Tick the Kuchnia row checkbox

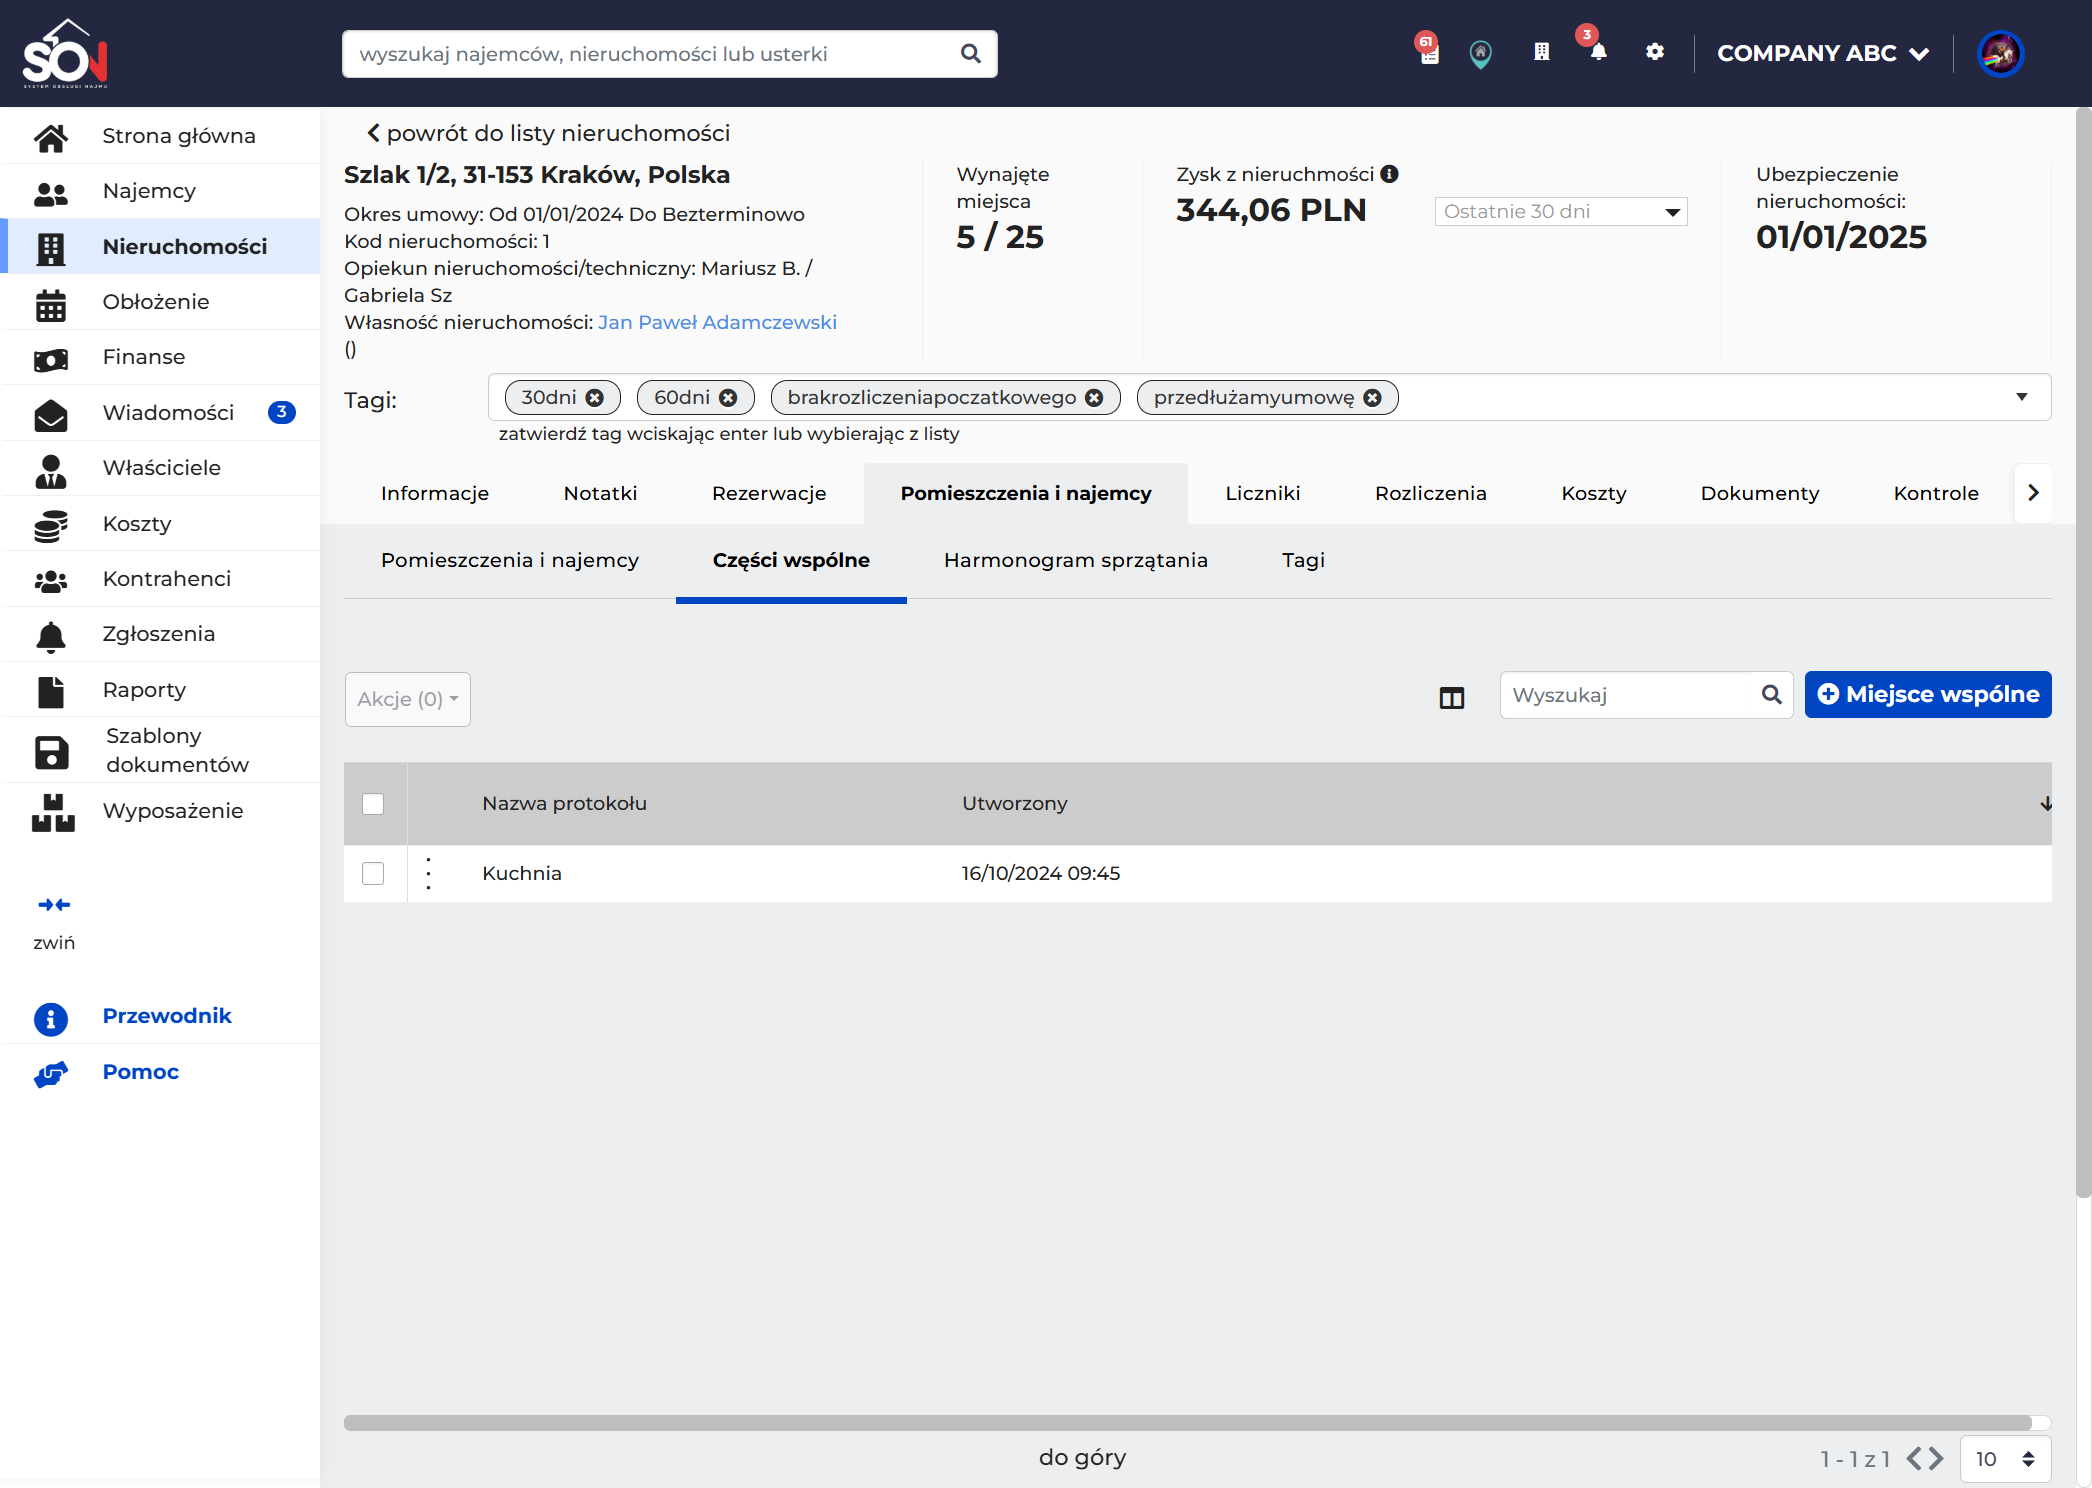pos(373,874)
